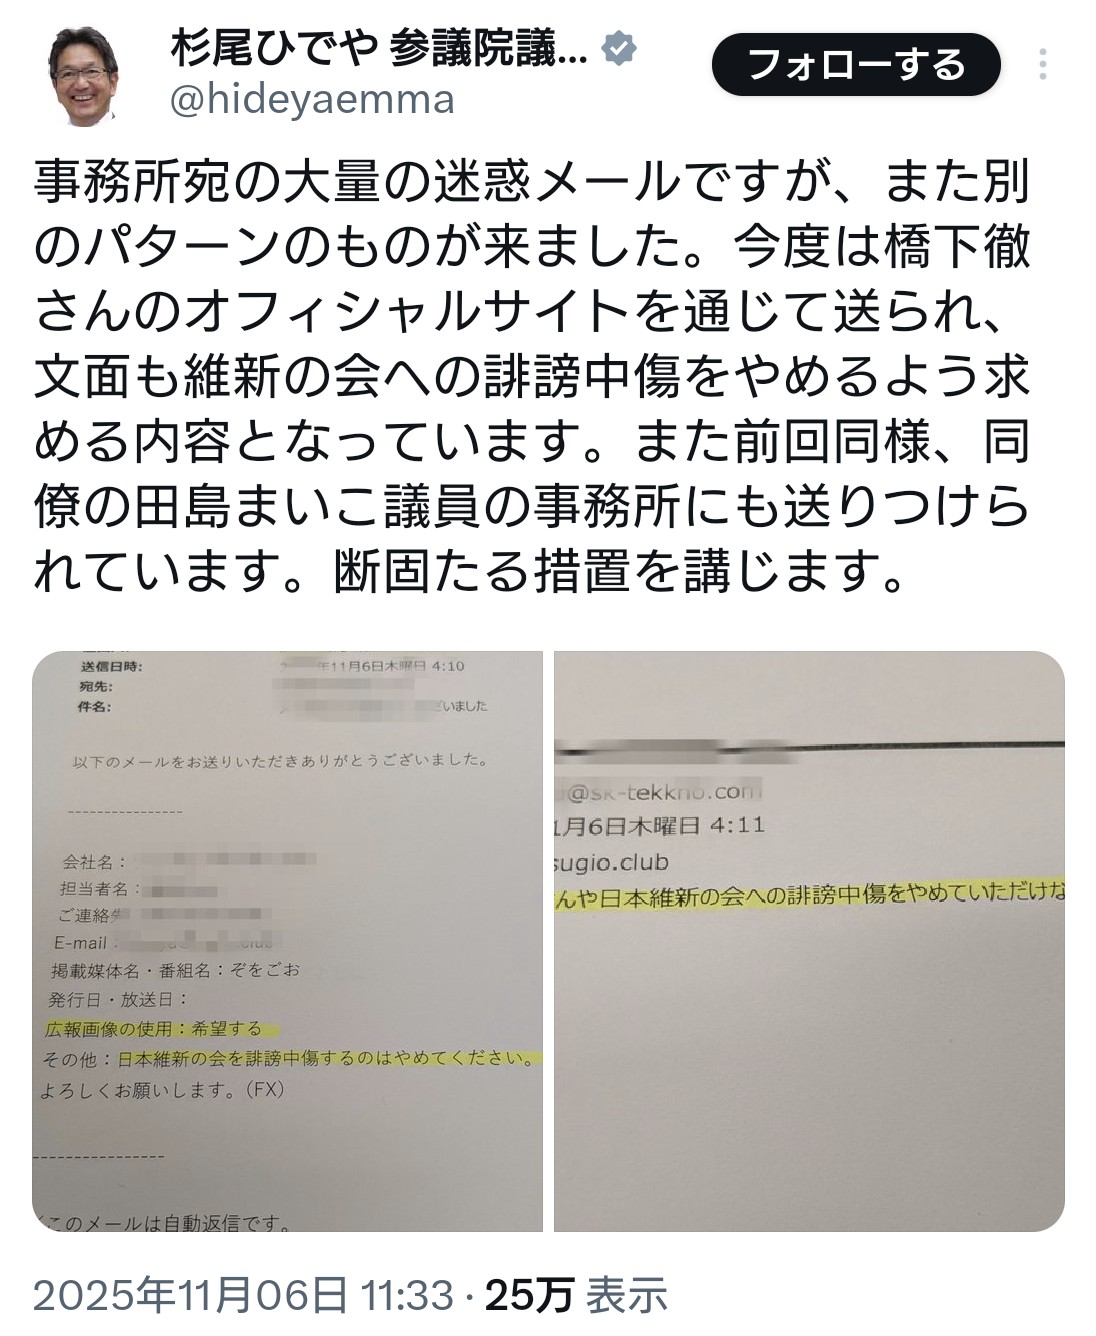This screenshot has height=1336, width=1096.
Task: Click the highlighted 誹謗中傷 line in right photo
Action: tap(809, 896)
